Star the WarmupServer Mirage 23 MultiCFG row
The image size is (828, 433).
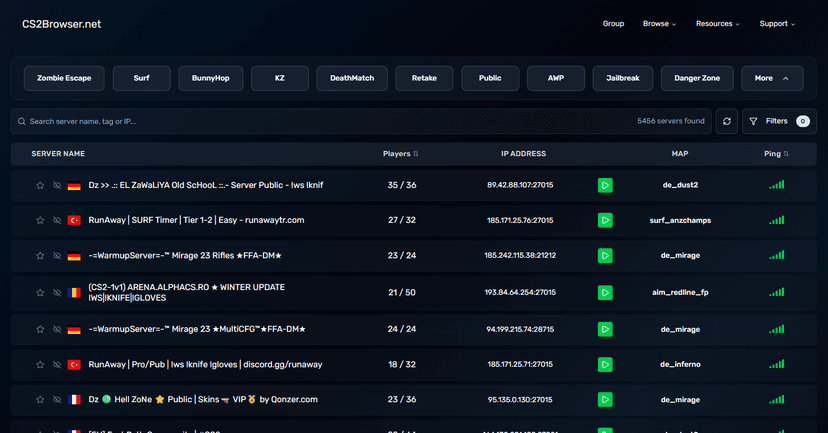click(40, 330)
